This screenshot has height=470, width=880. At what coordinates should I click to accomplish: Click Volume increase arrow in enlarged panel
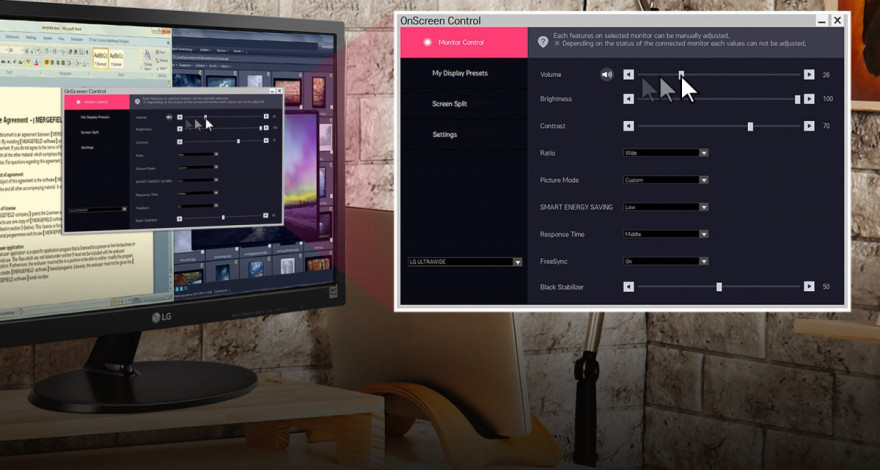(809, 74)
